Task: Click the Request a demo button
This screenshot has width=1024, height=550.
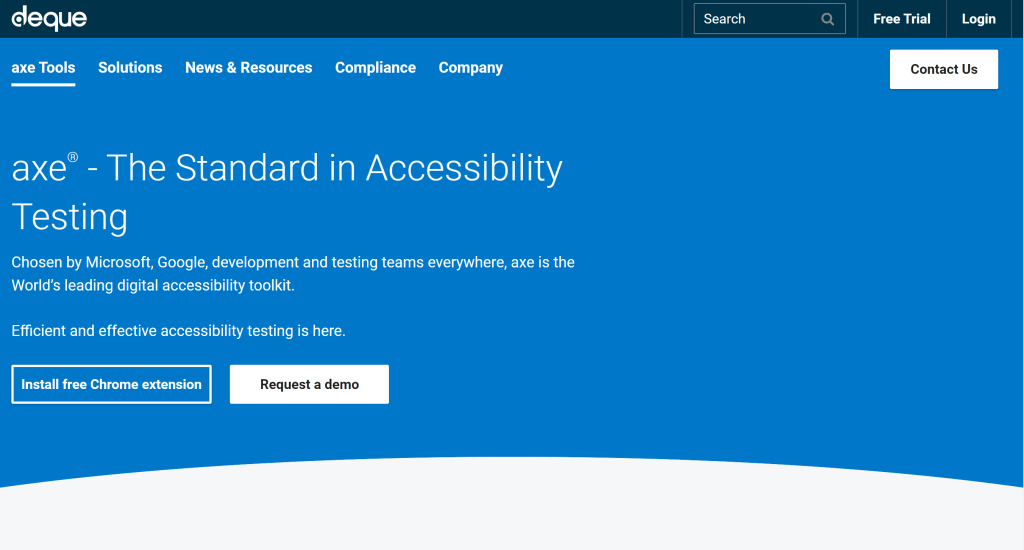Action: [309, 384]
